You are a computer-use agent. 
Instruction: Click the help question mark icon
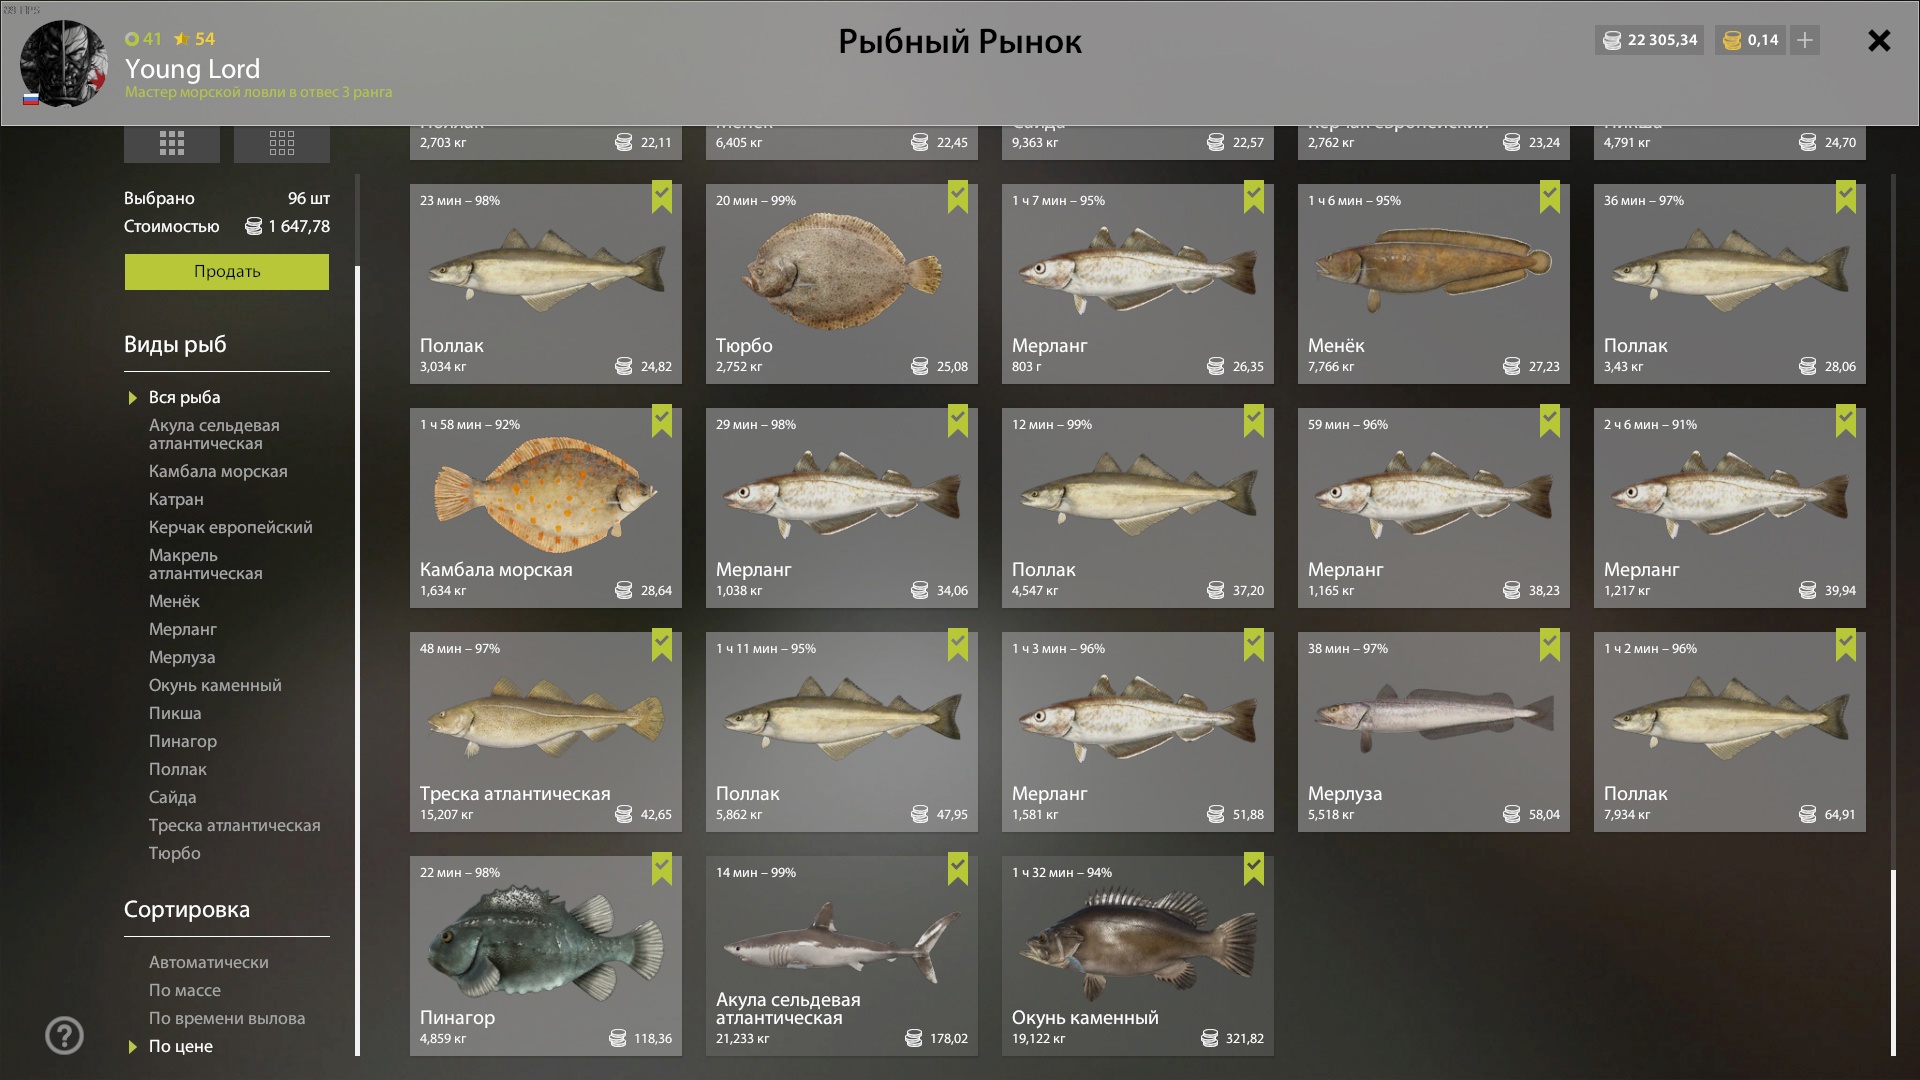(x=65, y=1036)
